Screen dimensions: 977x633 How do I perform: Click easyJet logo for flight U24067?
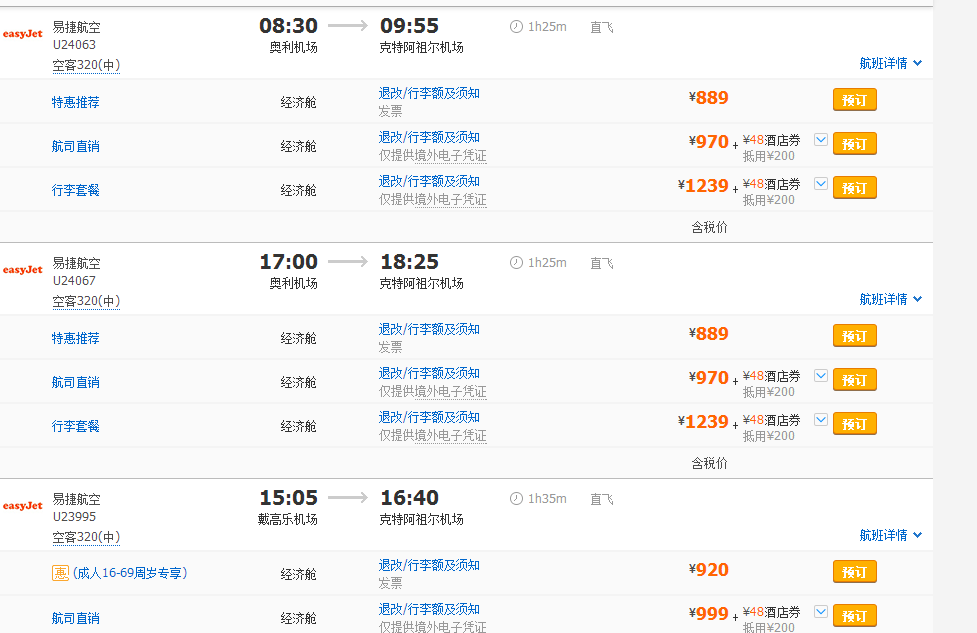(22, 270)
